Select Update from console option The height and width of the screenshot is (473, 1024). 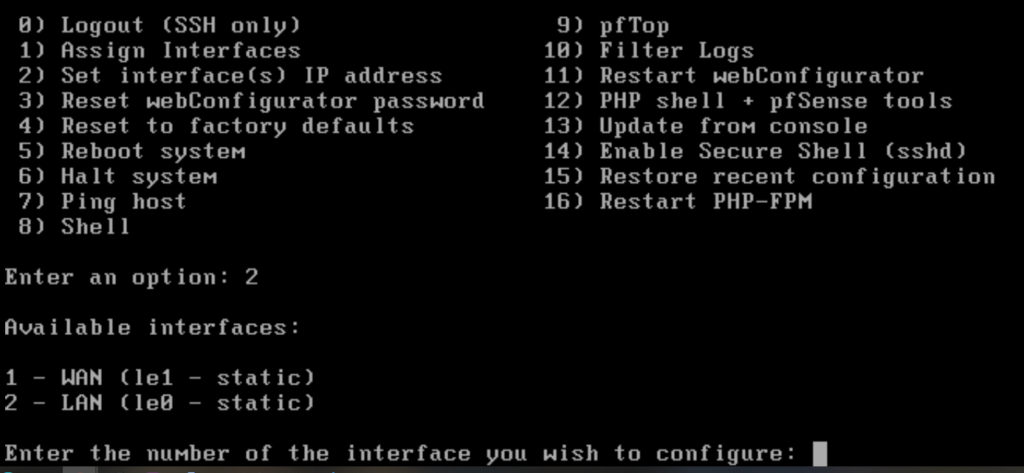(706, 125)
